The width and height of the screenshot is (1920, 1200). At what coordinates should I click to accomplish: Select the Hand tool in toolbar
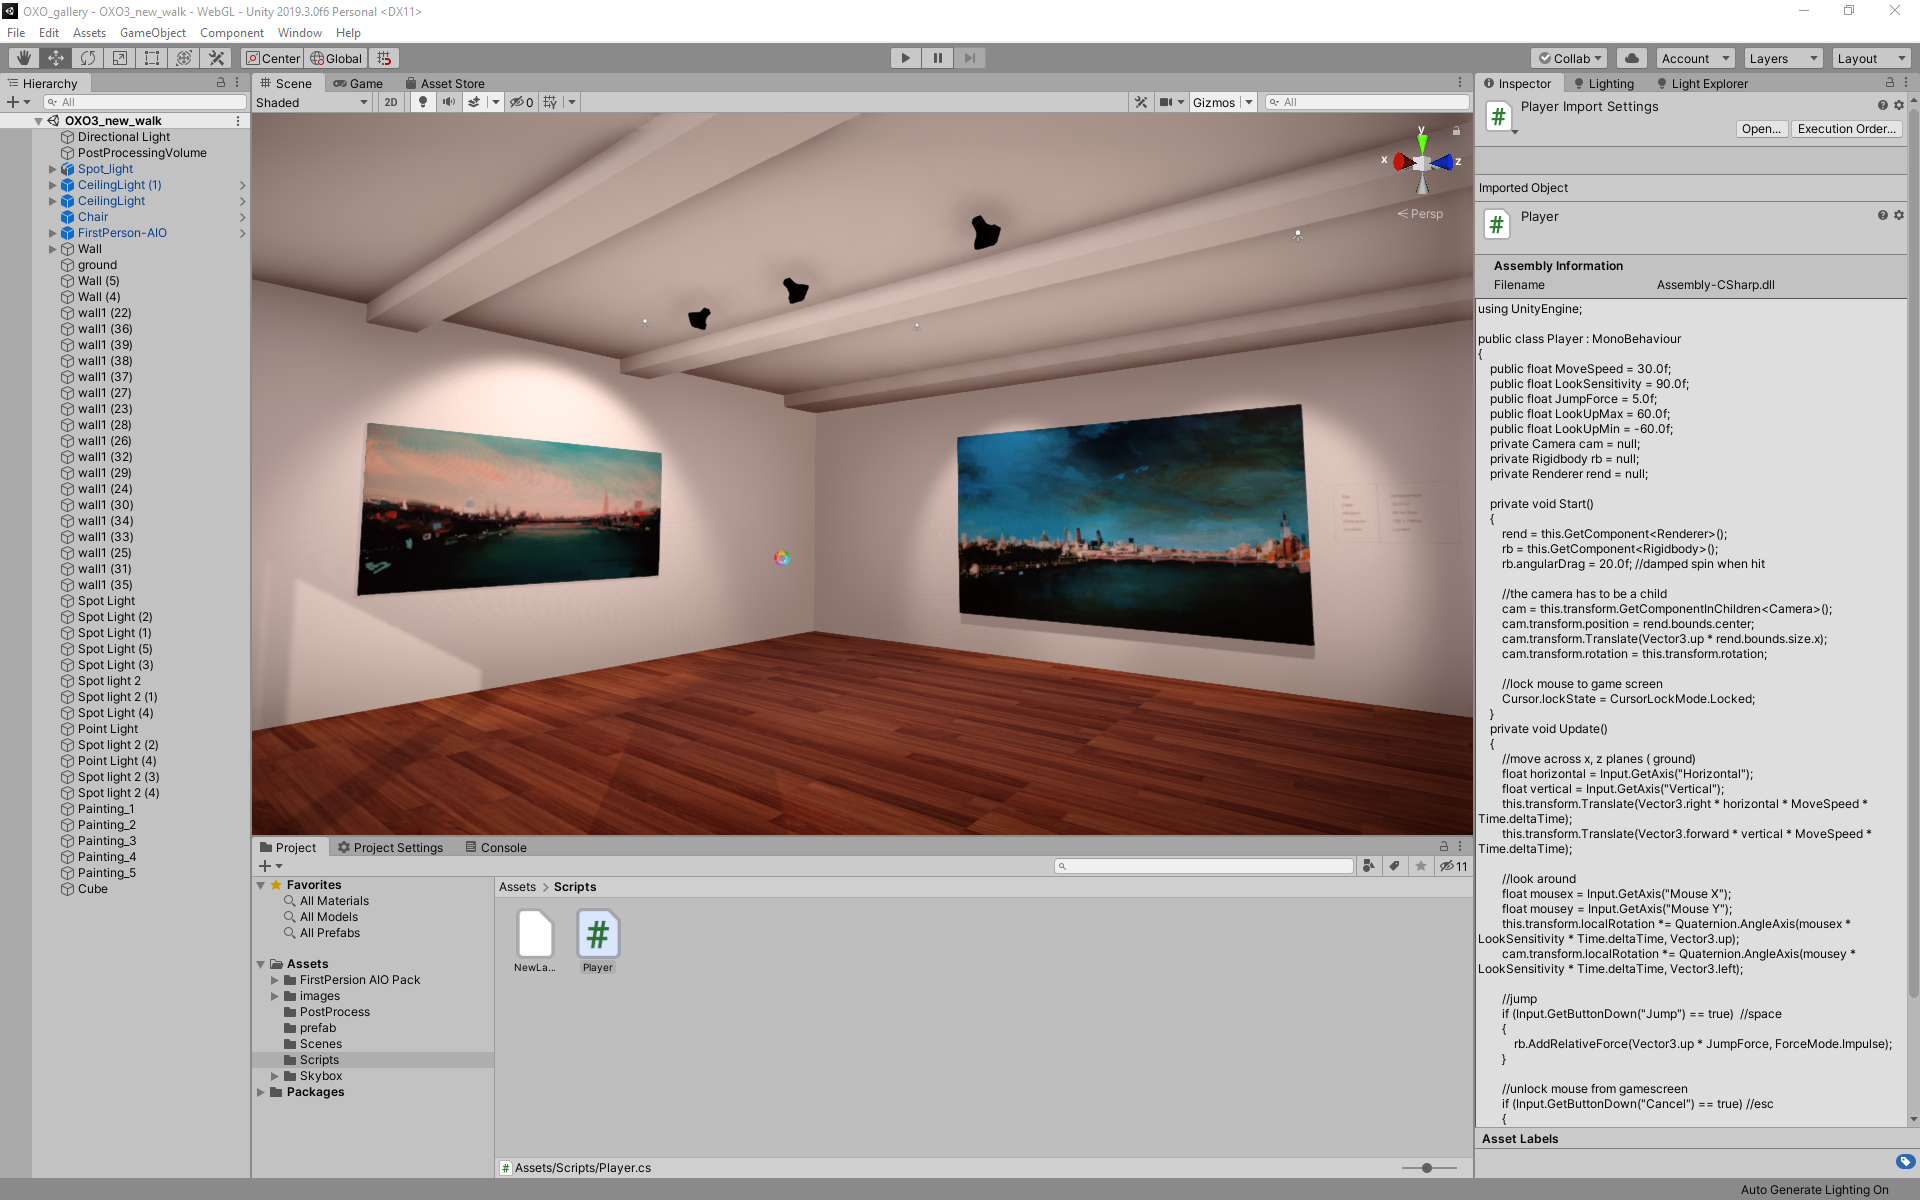click(x=23, y=58)
